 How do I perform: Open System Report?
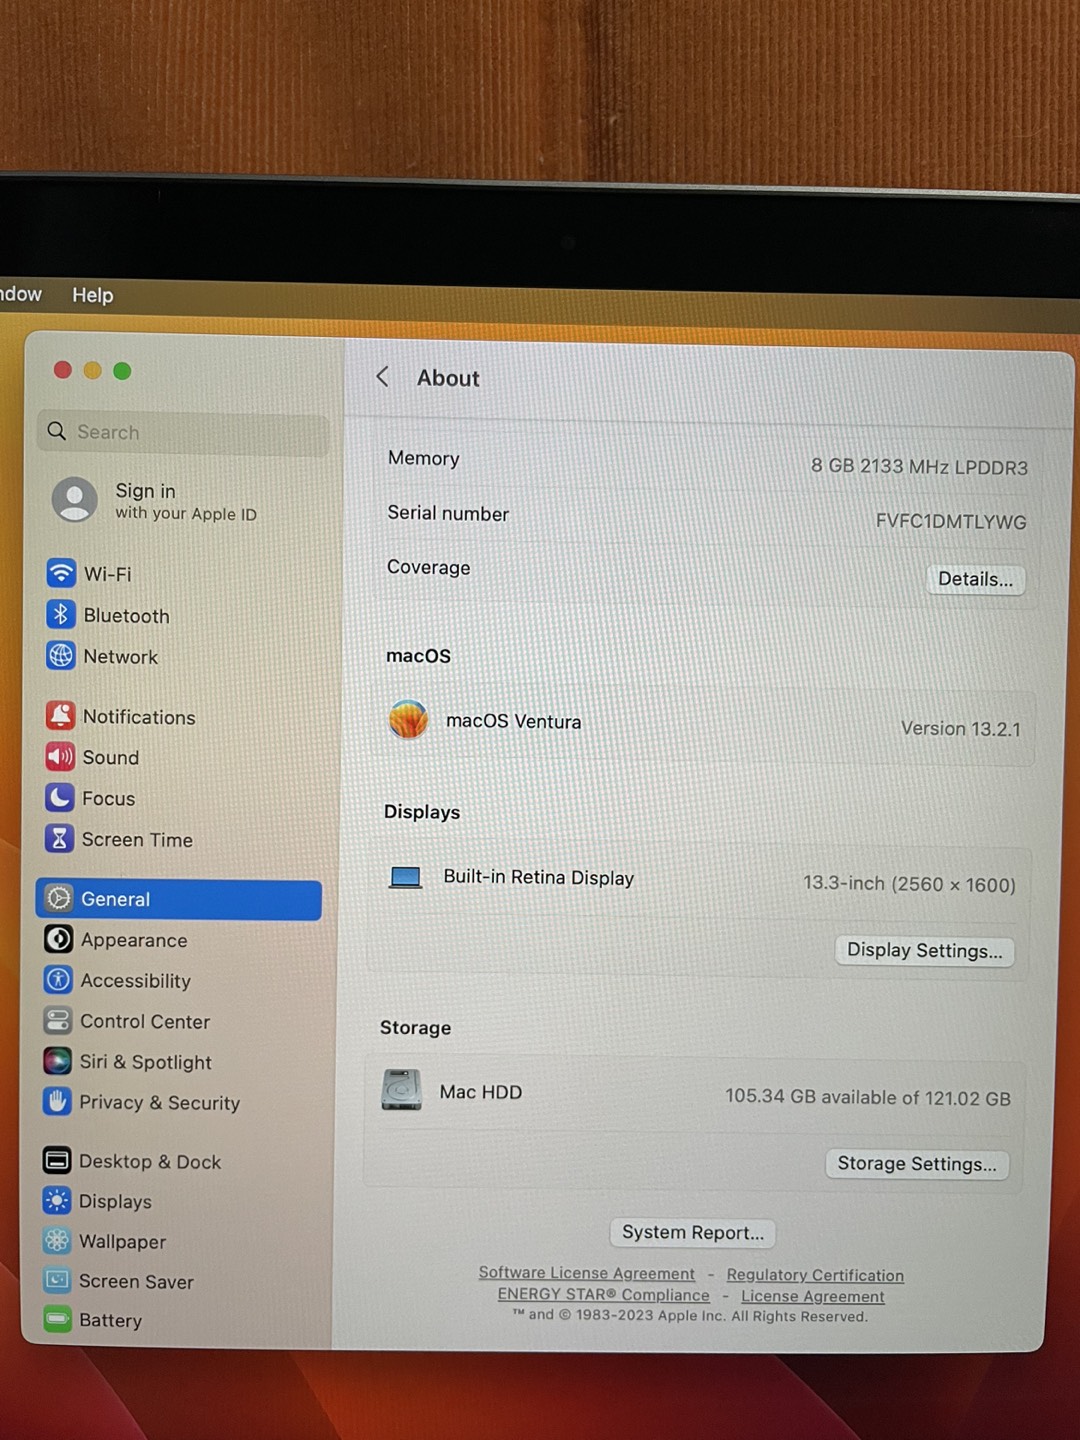coord(692,1232)
